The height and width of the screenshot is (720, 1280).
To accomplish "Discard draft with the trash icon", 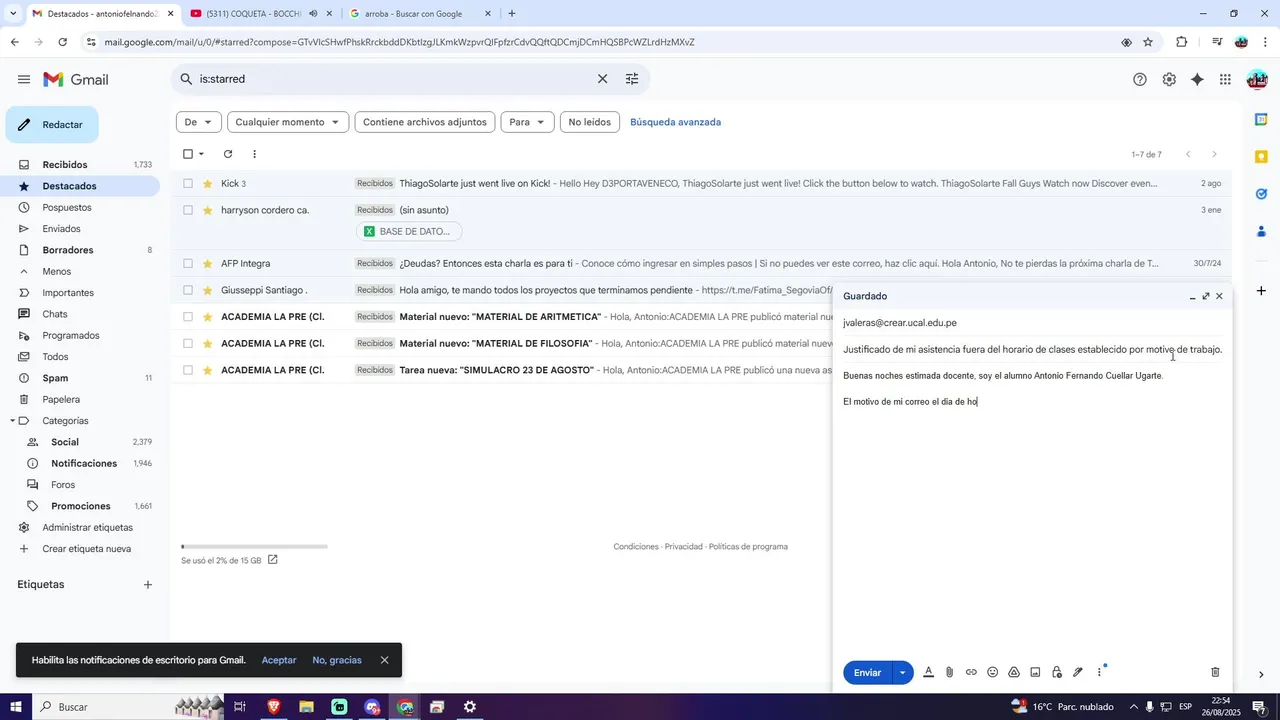I will 1215,672.
